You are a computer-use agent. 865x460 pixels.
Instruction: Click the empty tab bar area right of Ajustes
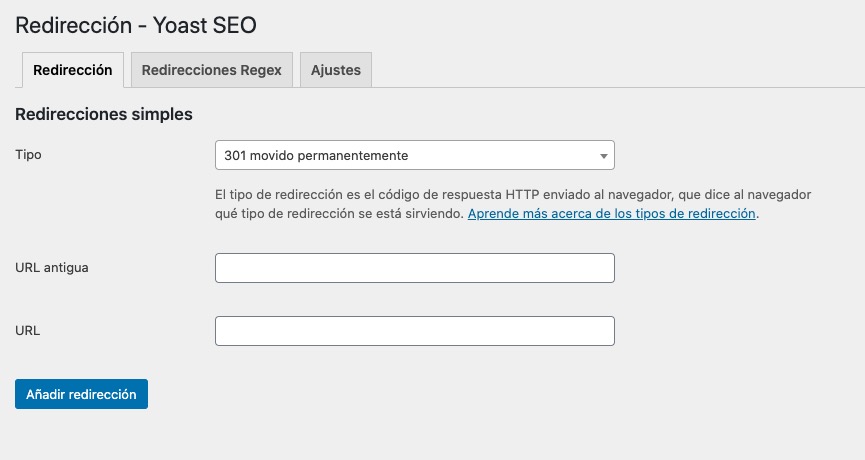600,71
